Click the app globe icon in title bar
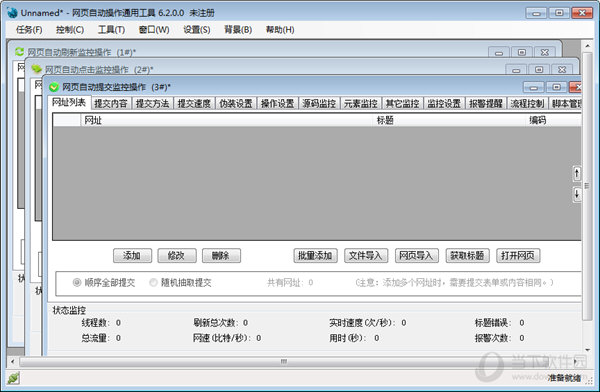This screenshot has width=600, height=392. (12, 13)
